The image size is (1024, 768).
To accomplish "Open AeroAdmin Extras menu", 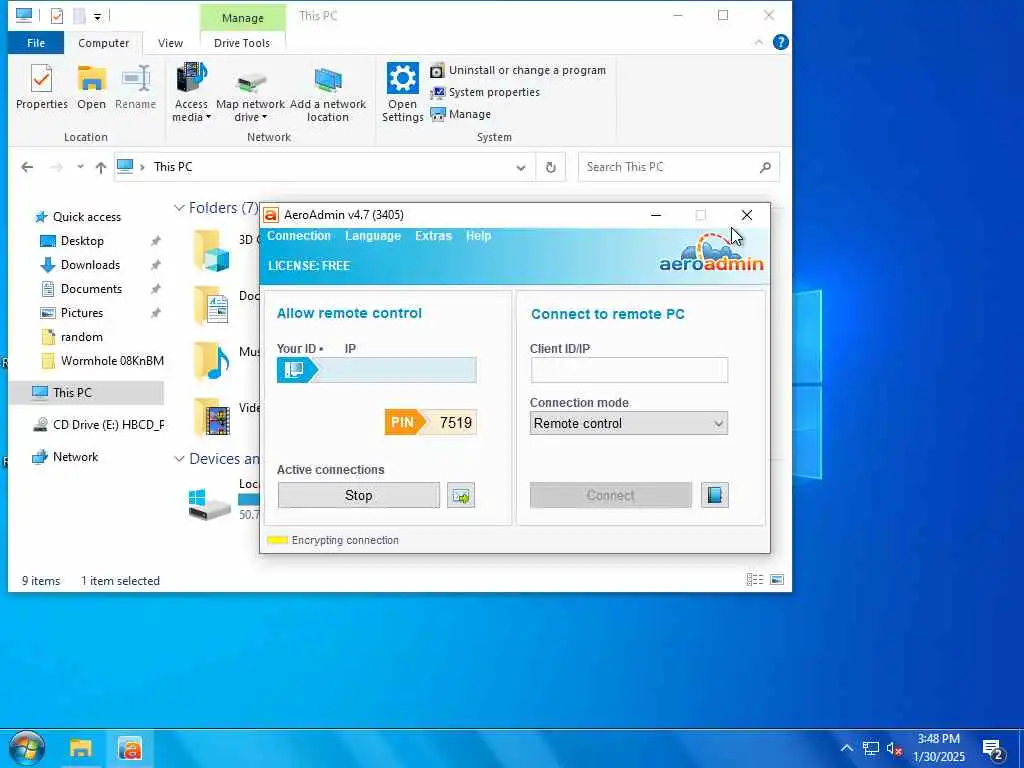I will (433, 236).
